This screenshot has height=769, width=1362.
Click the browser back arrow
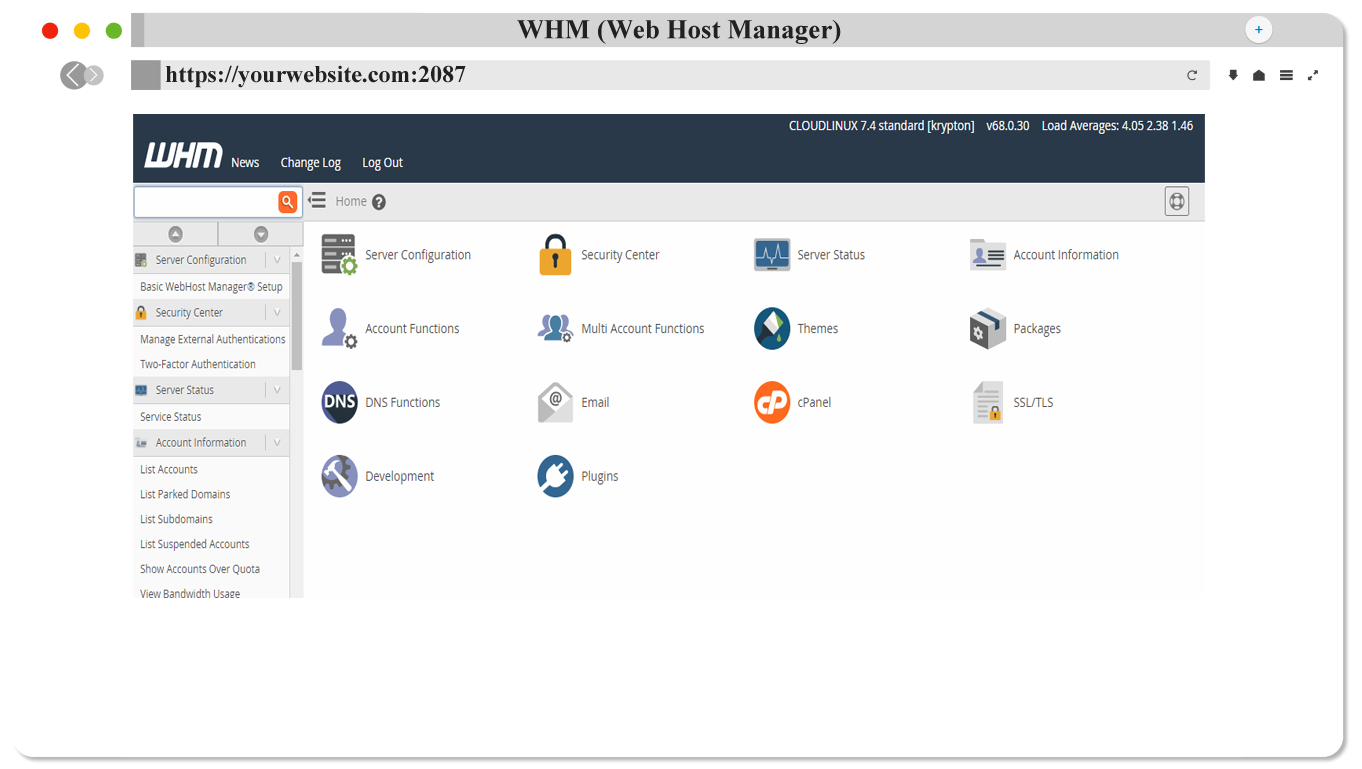click(x=73, y=75)
